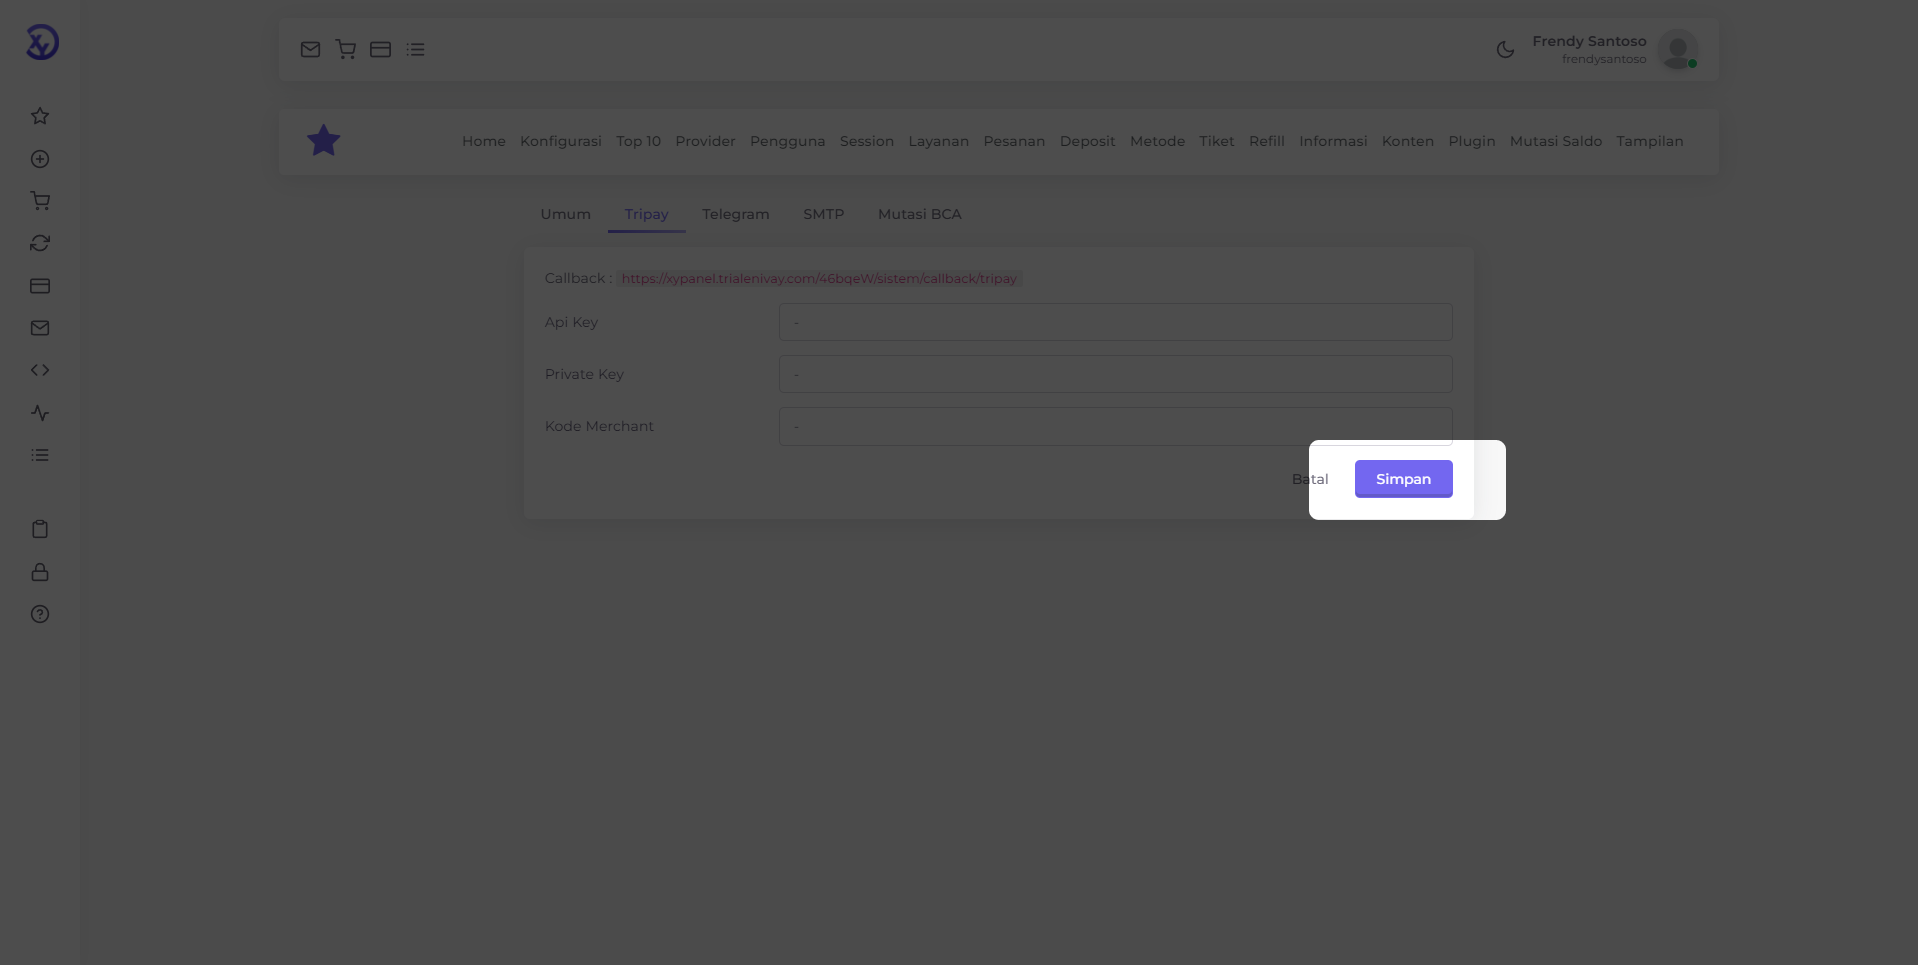
Task: Open Metode menu item
Action: (1158, 141)
